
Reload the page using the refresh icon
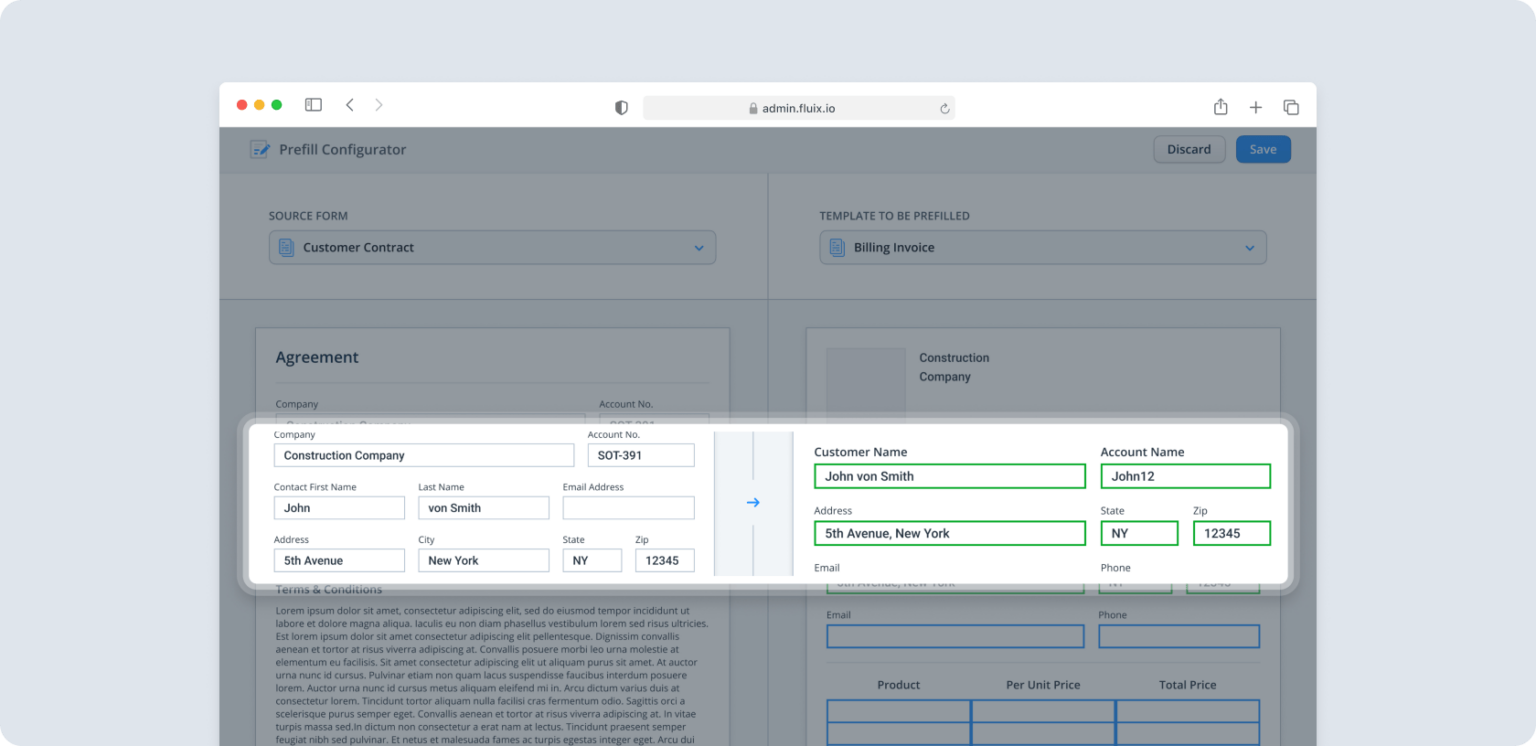tap(944, 107)
